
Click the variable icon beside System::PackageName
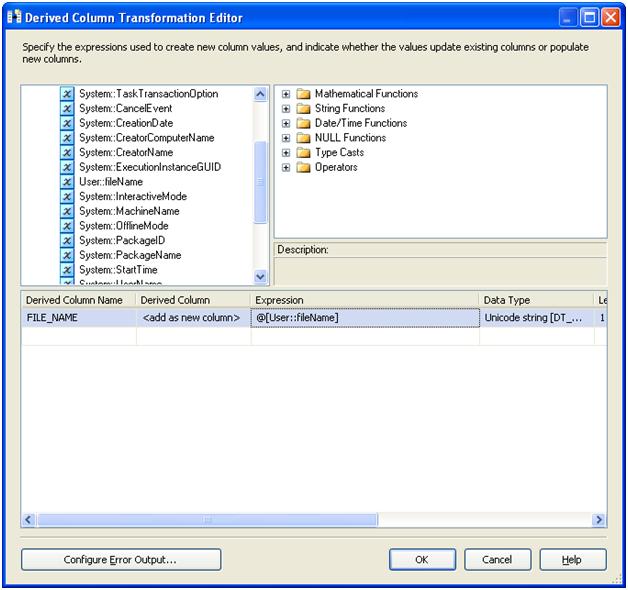point(67,255)
